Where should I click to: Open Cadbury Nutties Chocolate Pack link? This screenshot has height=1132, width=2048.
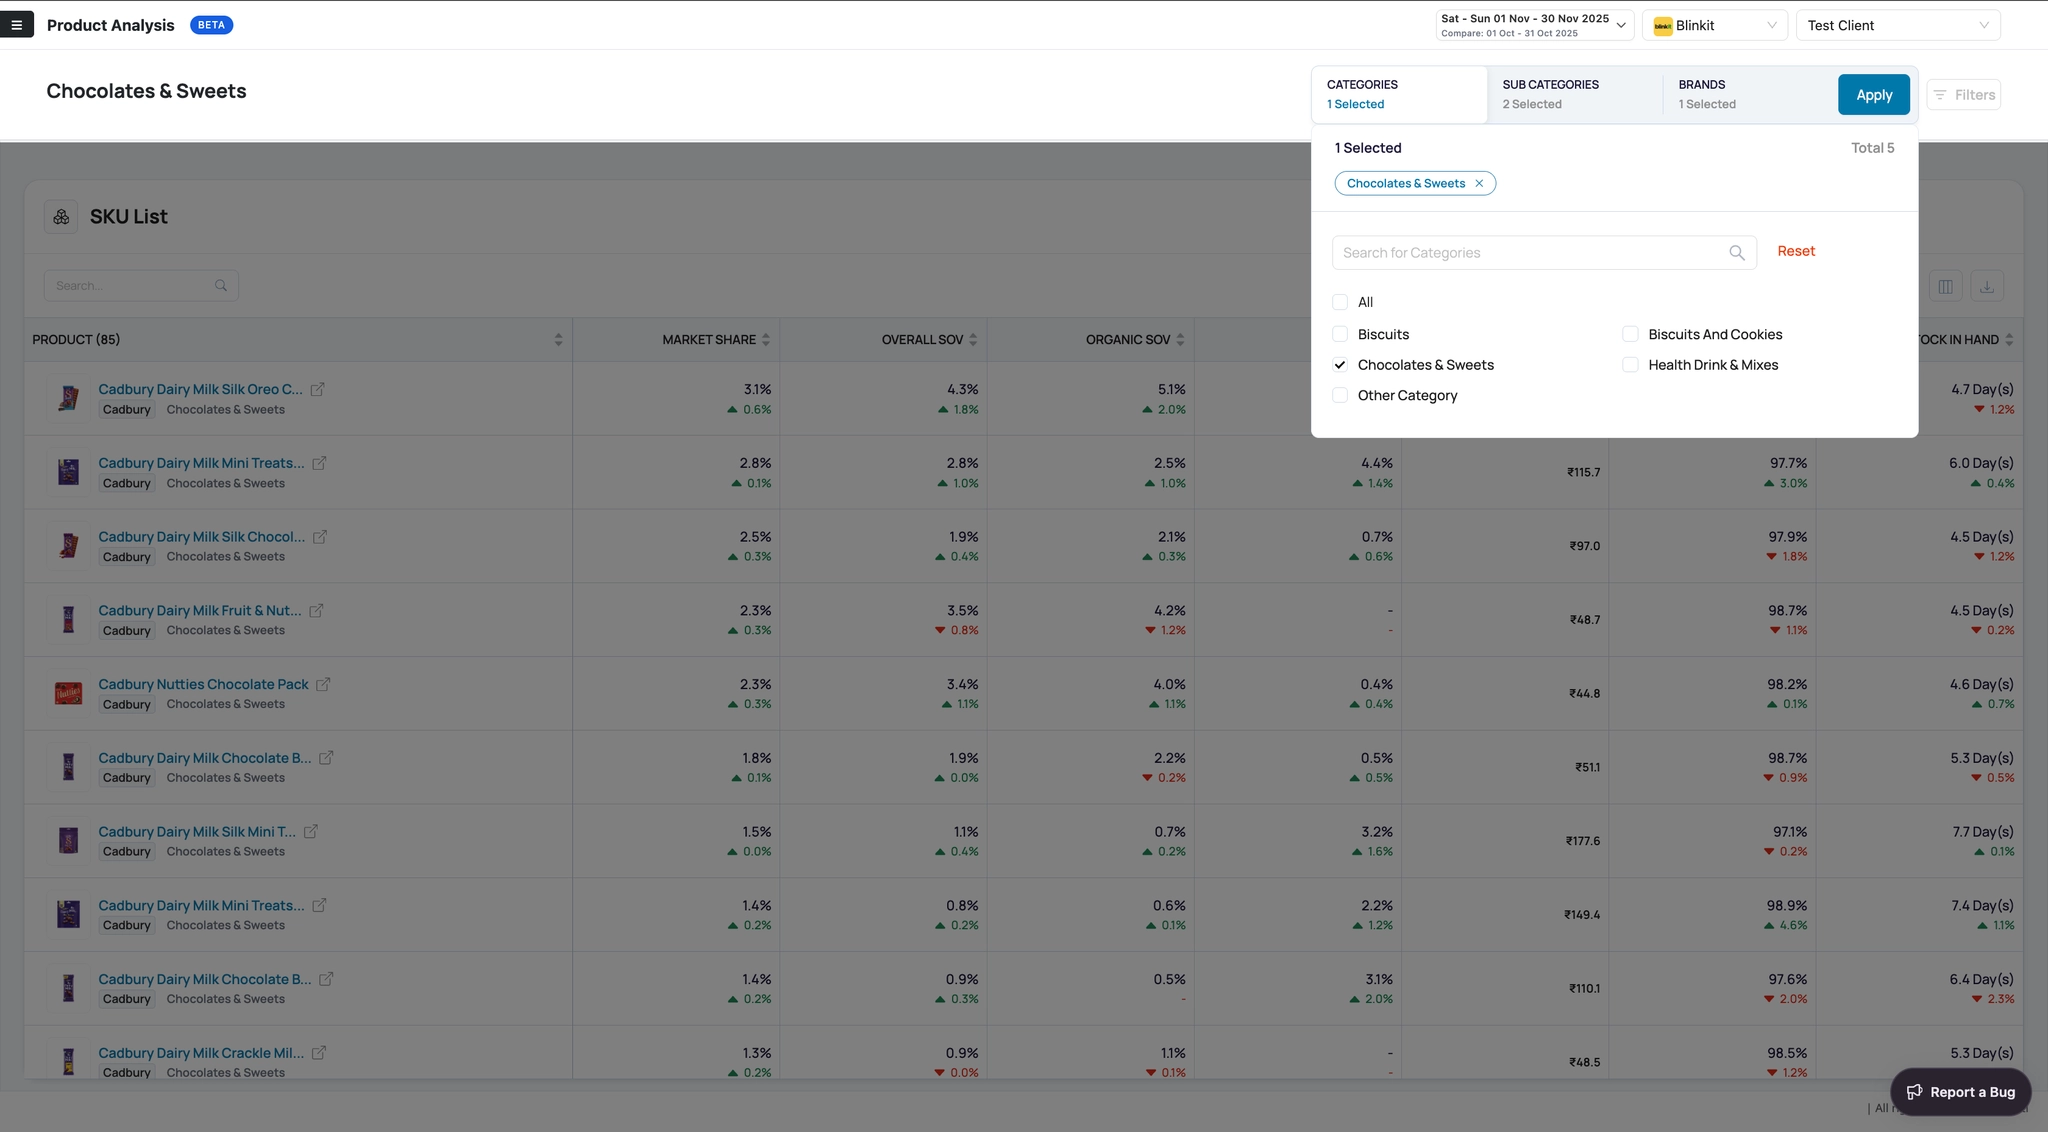point(203,685)
